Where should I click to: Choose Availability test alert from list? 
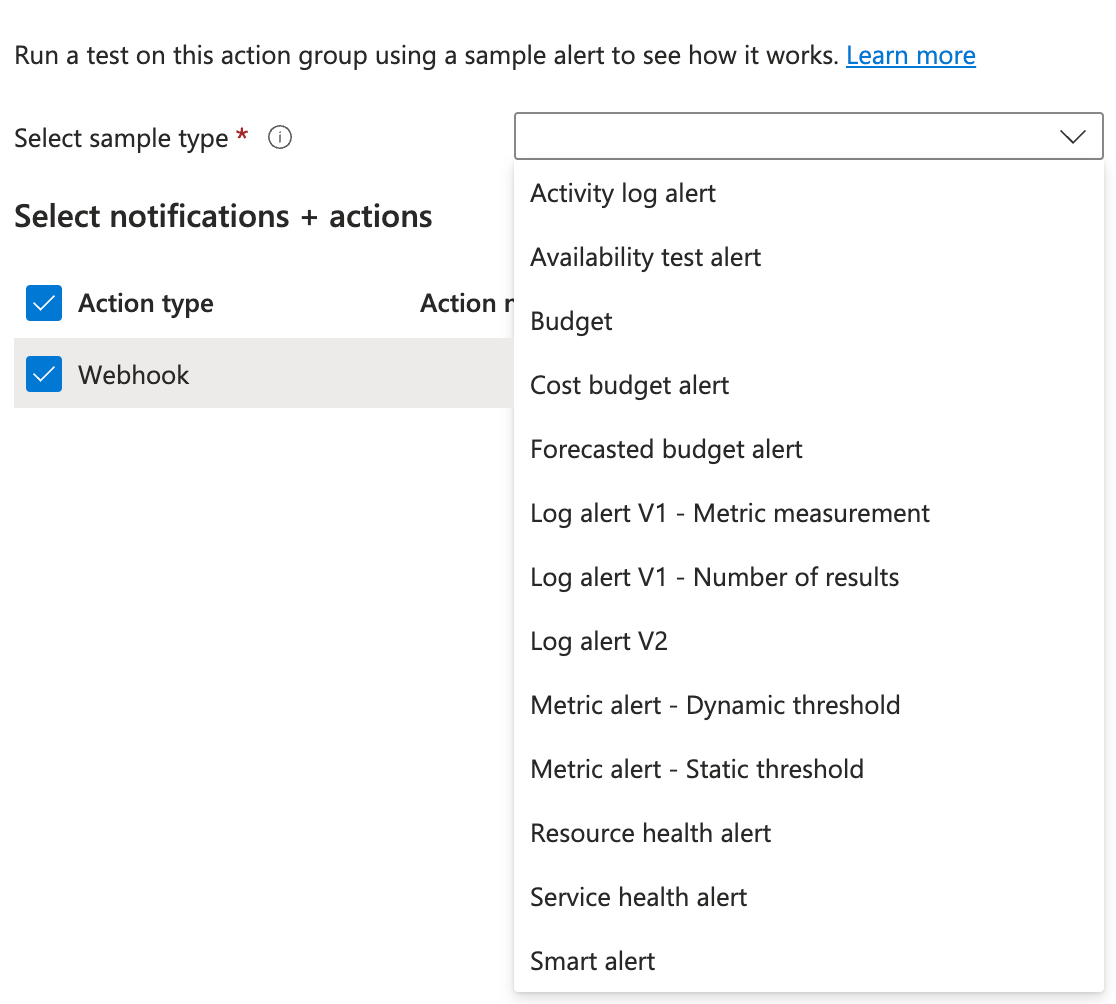[x=645, y=257]
